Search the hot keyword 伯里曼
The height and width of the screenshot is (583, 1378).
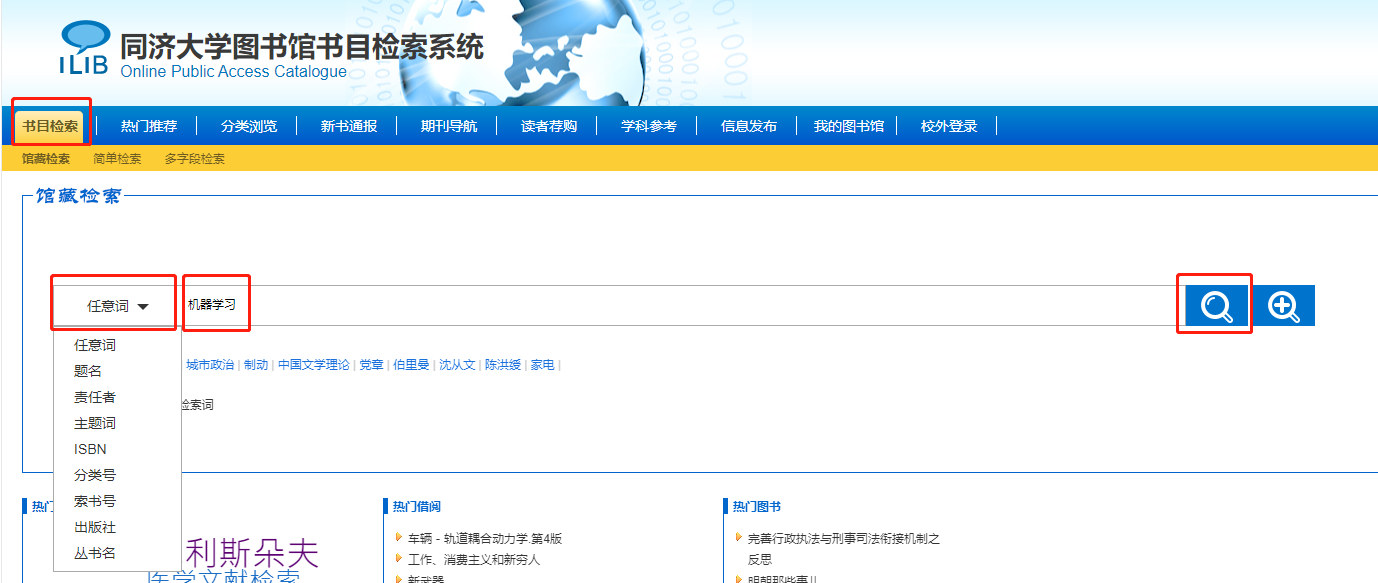pos(412,365)
